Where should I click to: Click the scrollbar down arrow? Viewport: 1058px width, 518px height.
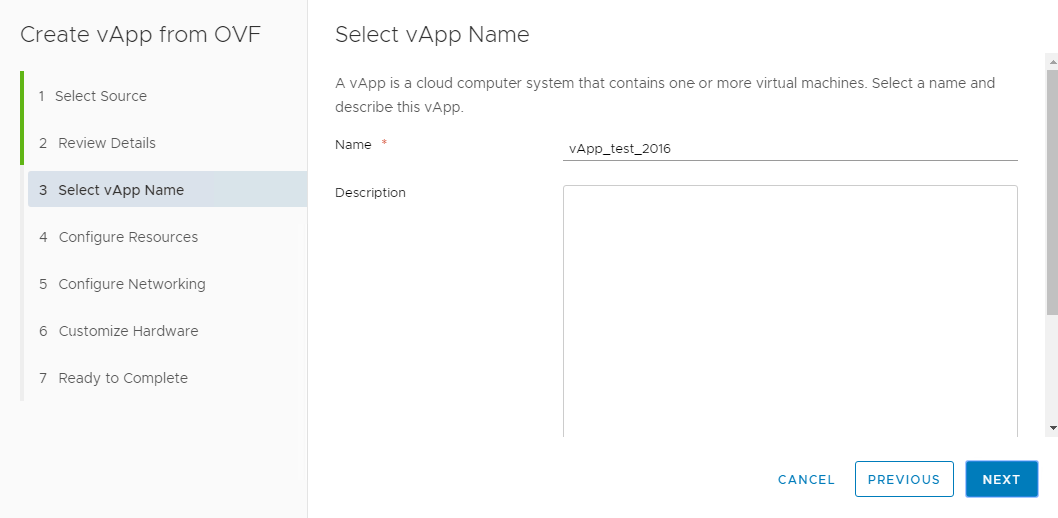1052,428
